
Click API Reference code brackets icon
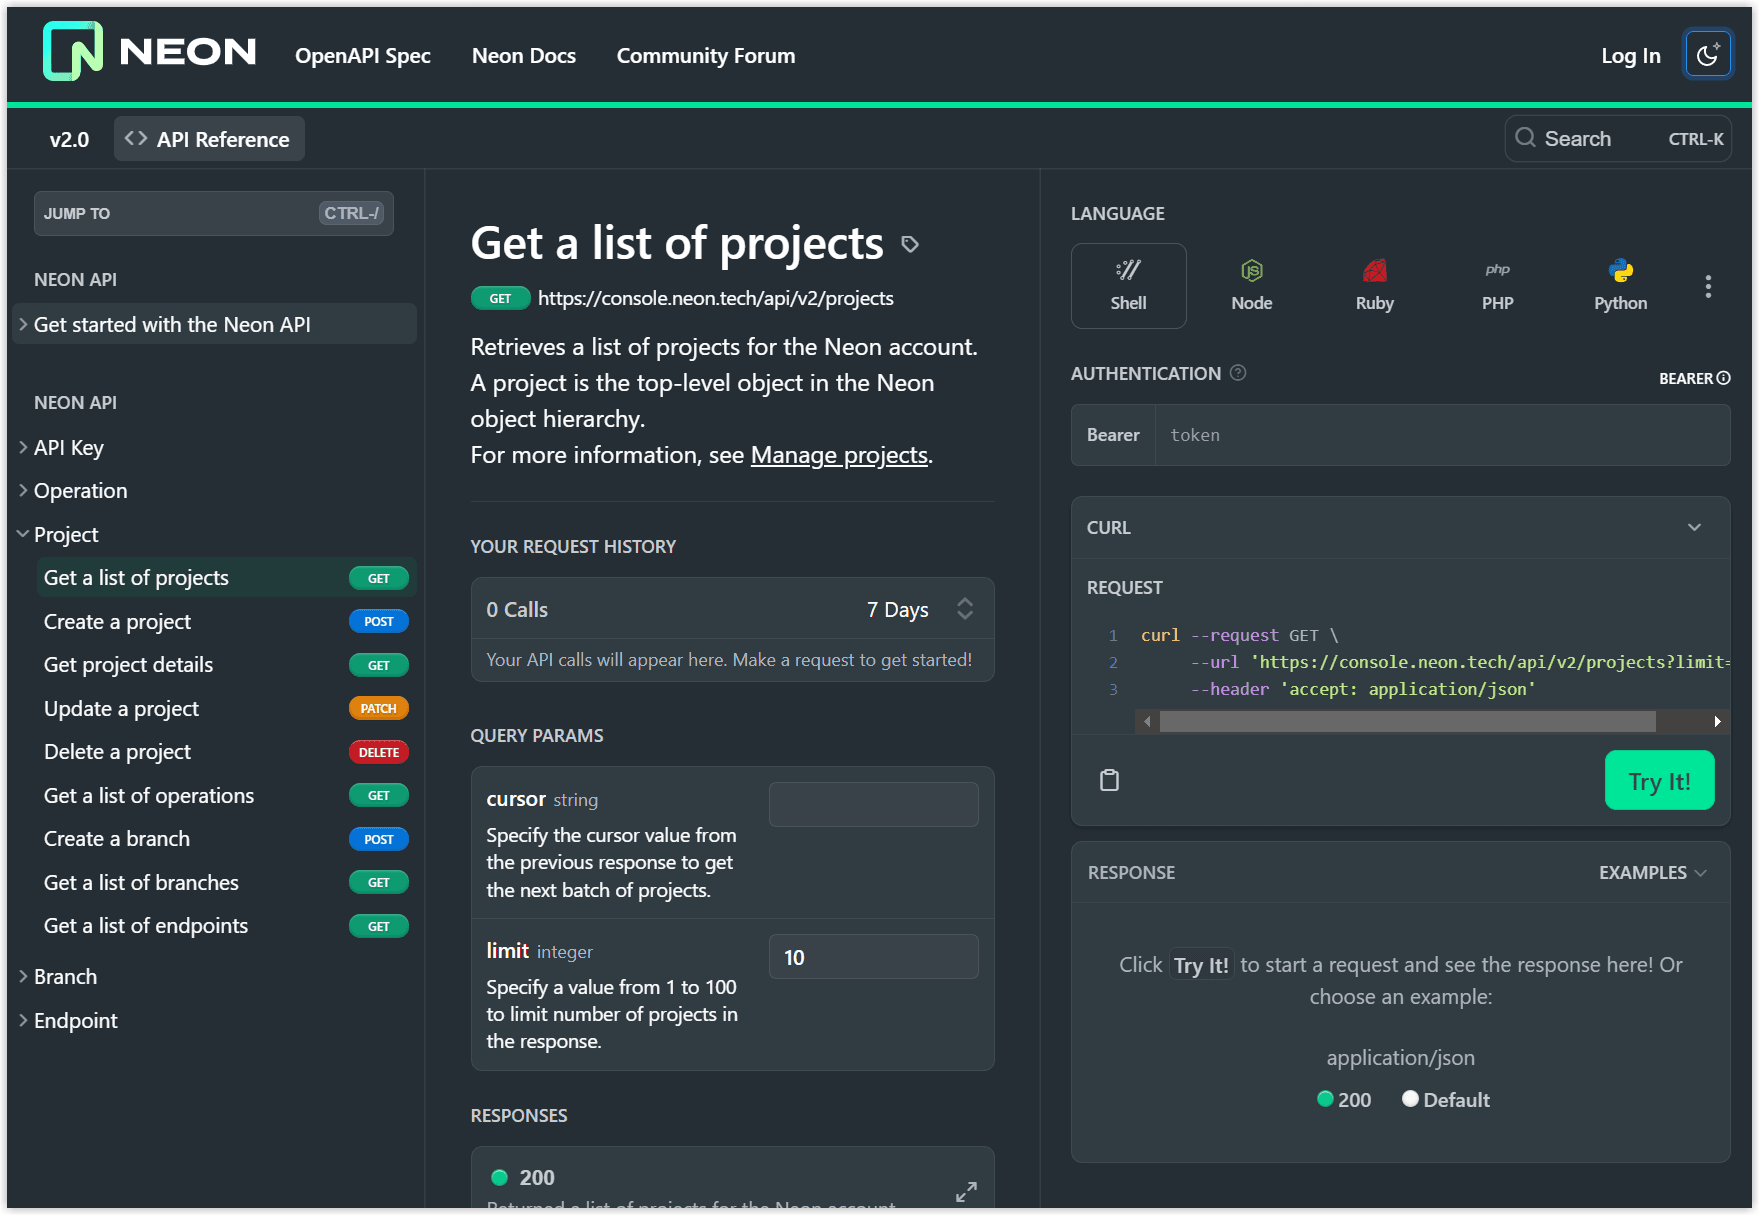point(136,139)
